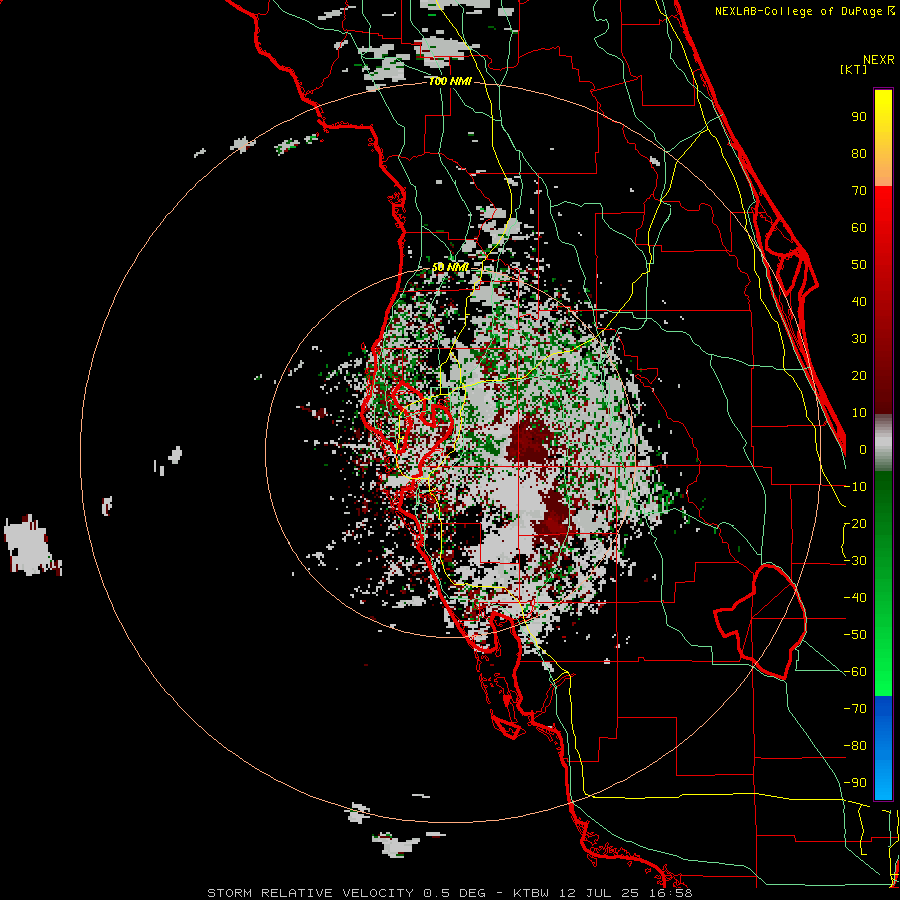900x900 pixels.
Task: Pick the orange segment of the color bar
Action: (883, 166)
